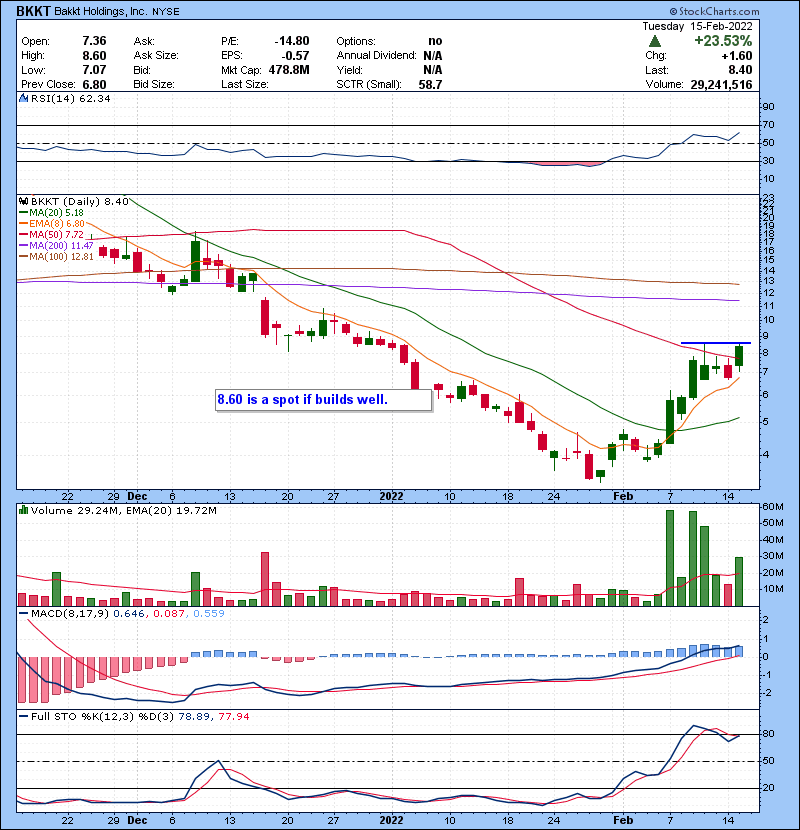Select the stochastic %D value 77.94

coord(233,717)
